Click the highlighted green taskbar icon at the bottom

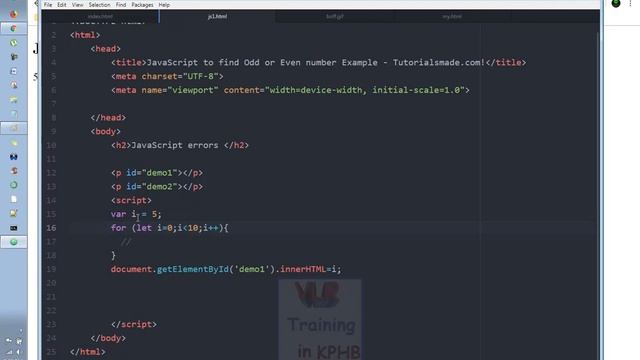tap(13, 242)
